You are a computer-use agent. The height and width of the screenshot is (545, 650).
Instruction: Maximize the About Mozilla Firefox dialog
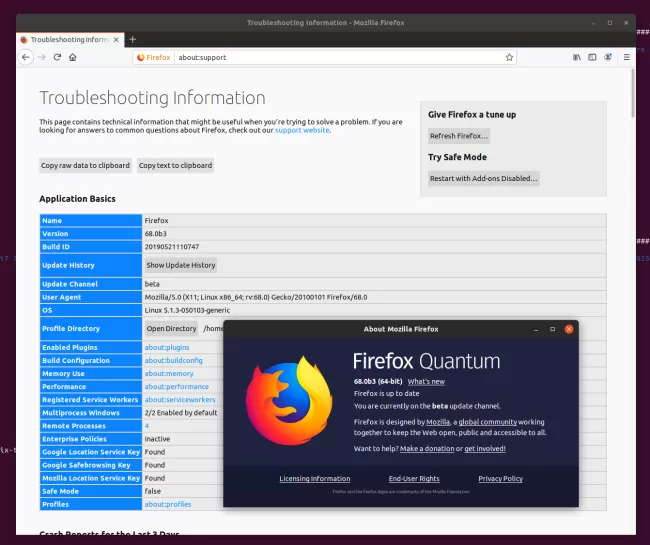552,329
